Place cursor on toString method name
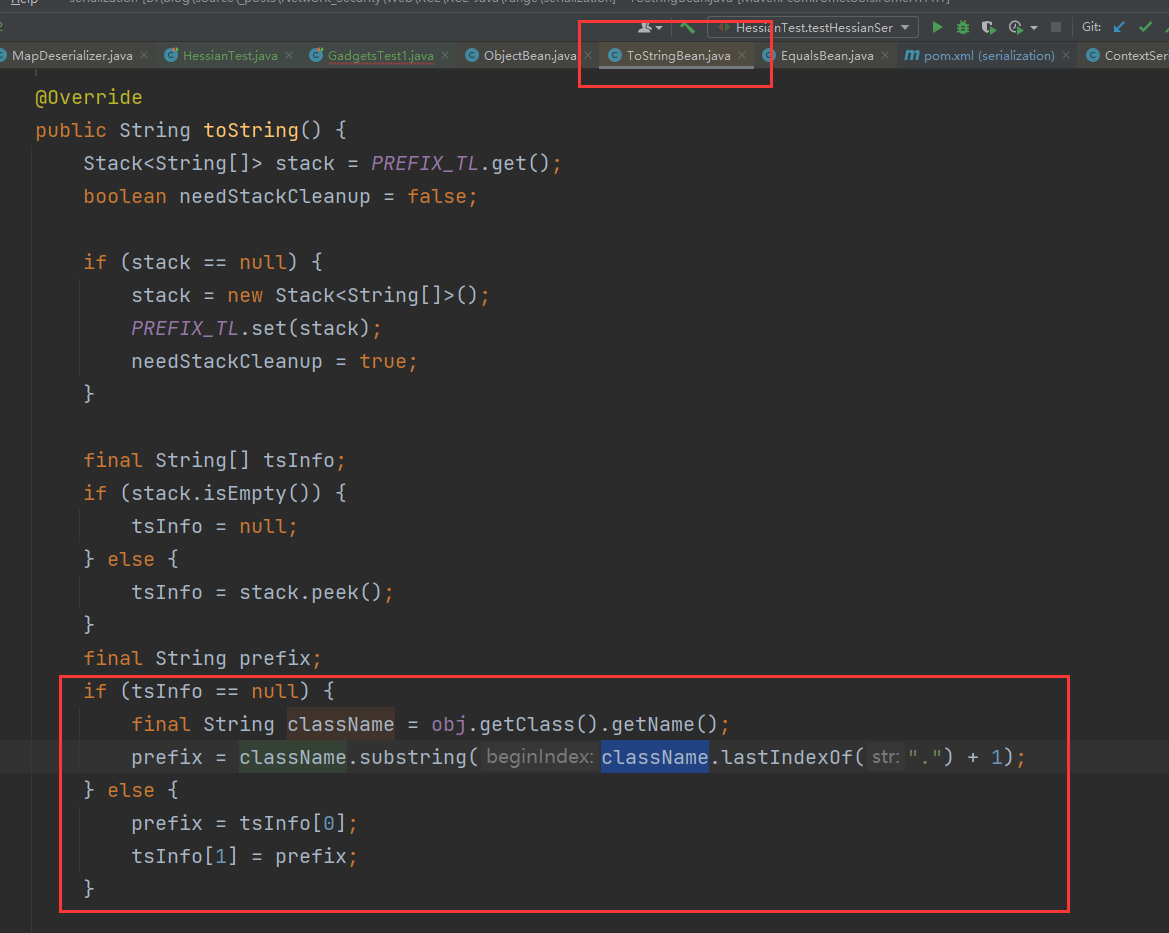Image resolution: width=1169 pixels, height=933 pixels. [x=251, y=131]
